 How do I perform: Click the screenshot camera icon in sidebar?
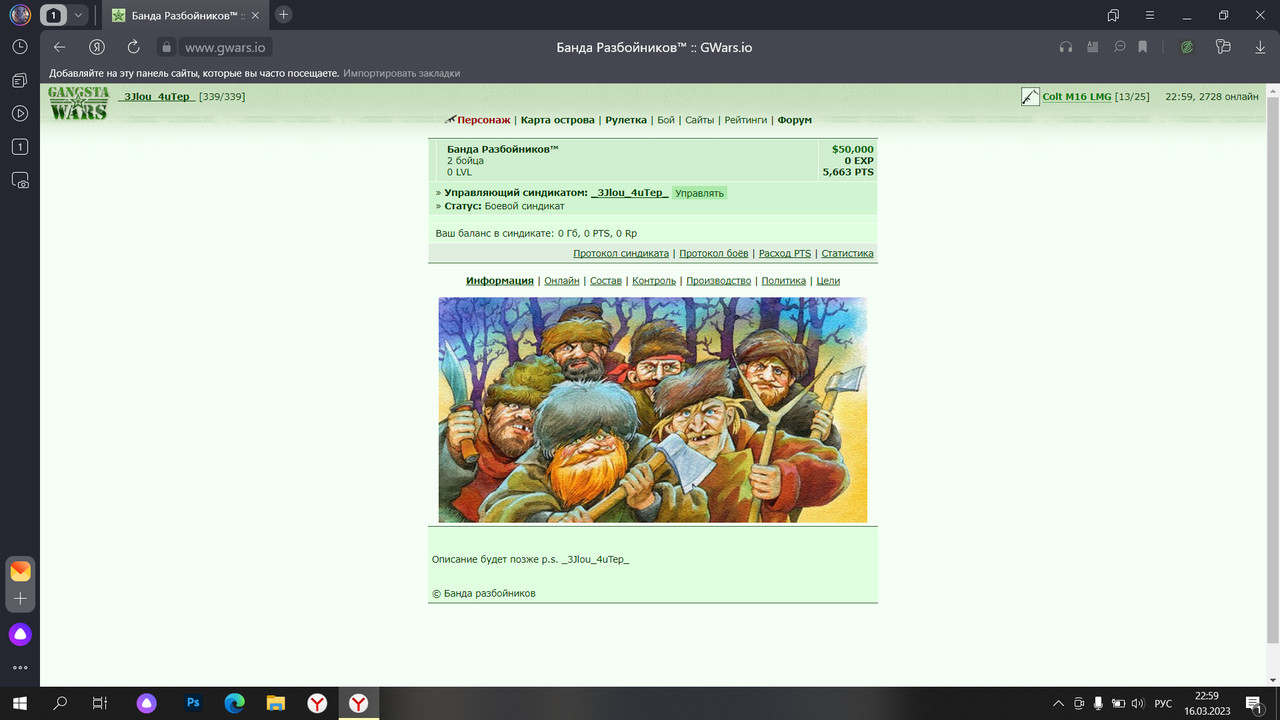[x=20, y=181]
